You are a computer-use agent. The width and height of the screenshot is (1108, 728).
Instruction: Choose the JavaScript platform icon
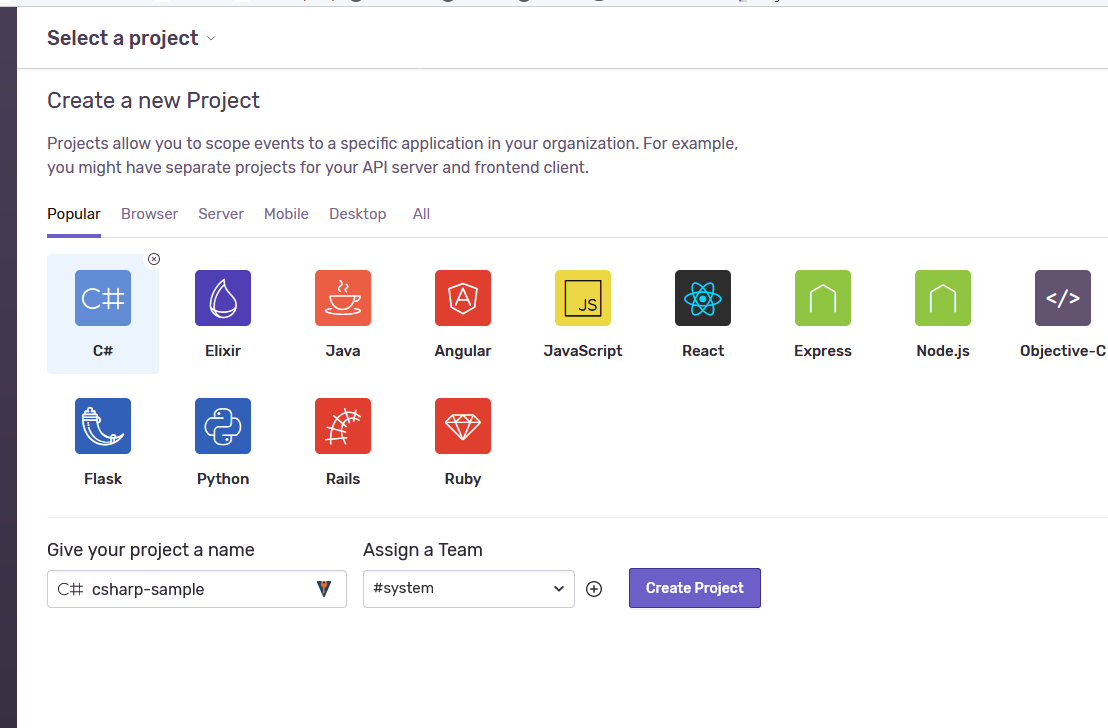tap(583, 298)
